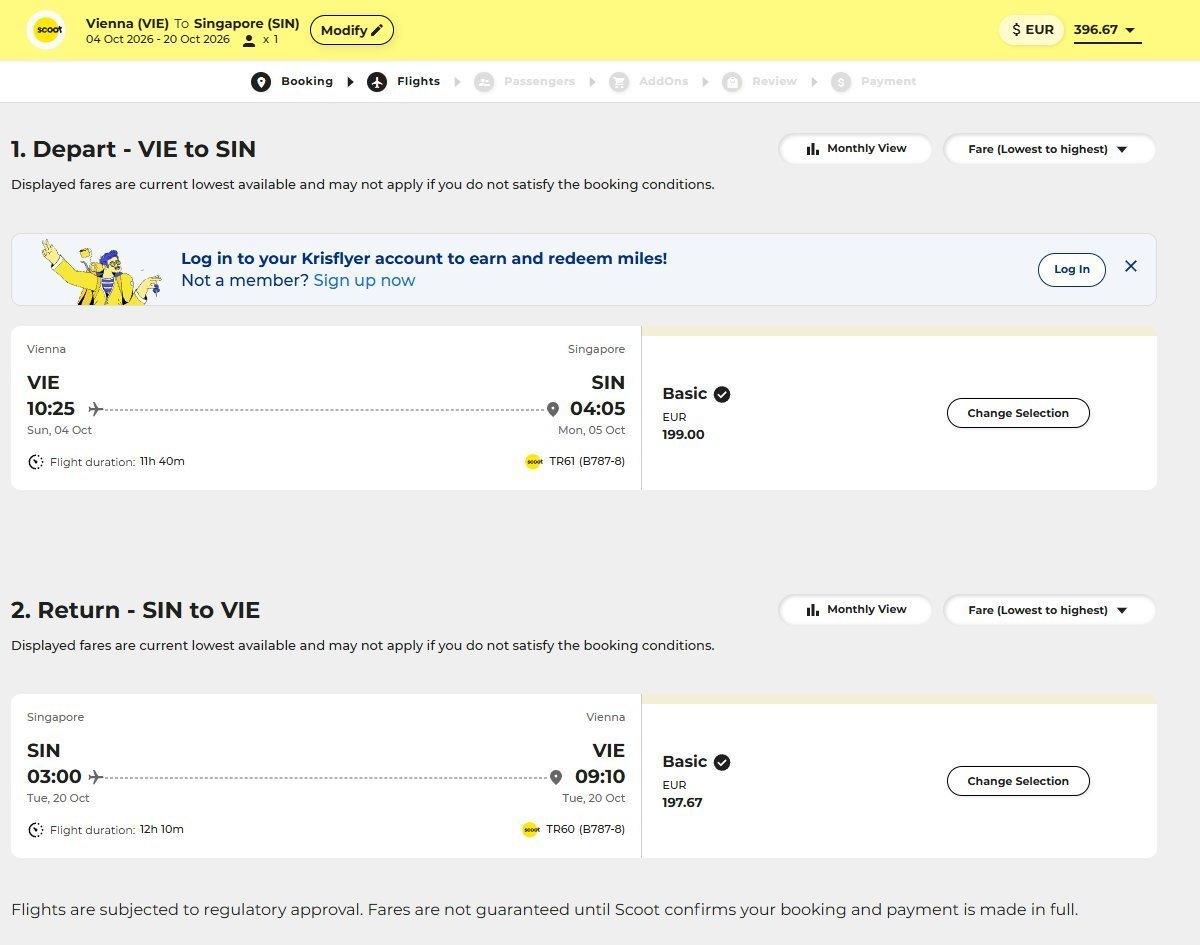Click the AddOns cart step icon
Screen dimensions: 1200x945
click(619, 82)
